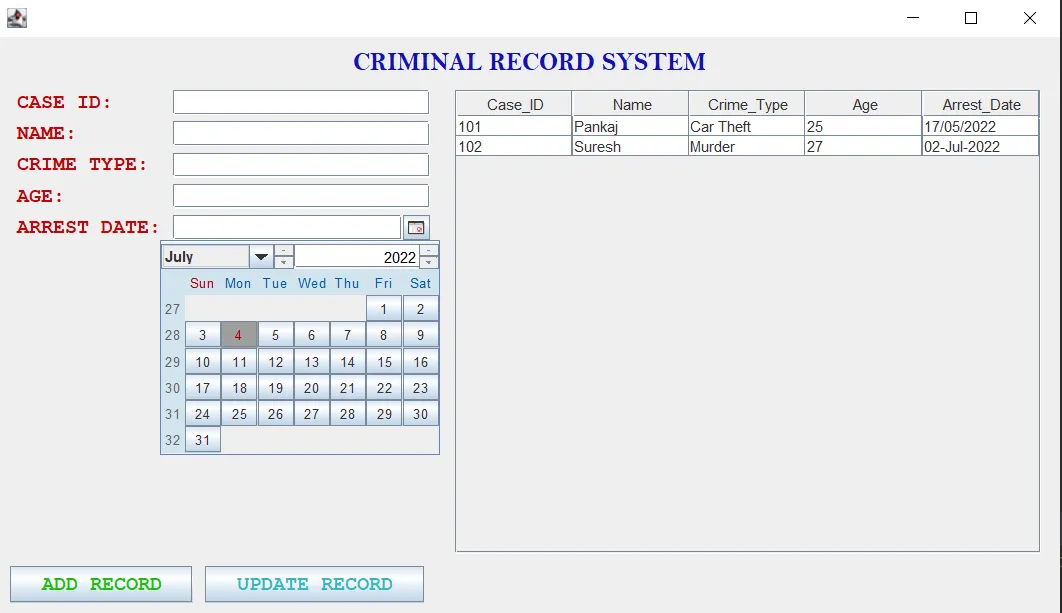Click the ADD RECORD button
1062x613 pixels.
[100, 584]
